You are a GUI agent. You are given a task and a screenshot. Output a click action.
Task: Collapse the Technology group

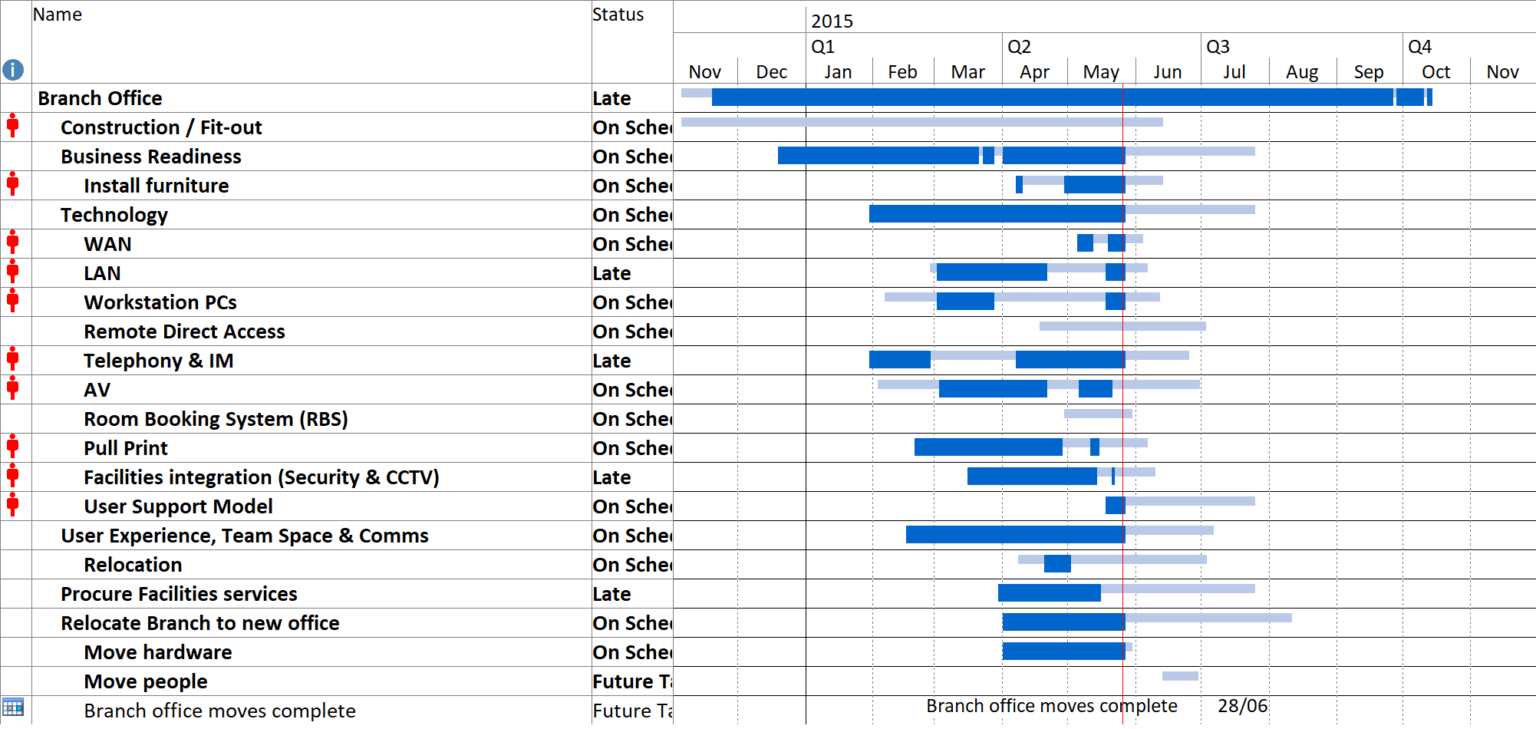(x=114, y=214)
